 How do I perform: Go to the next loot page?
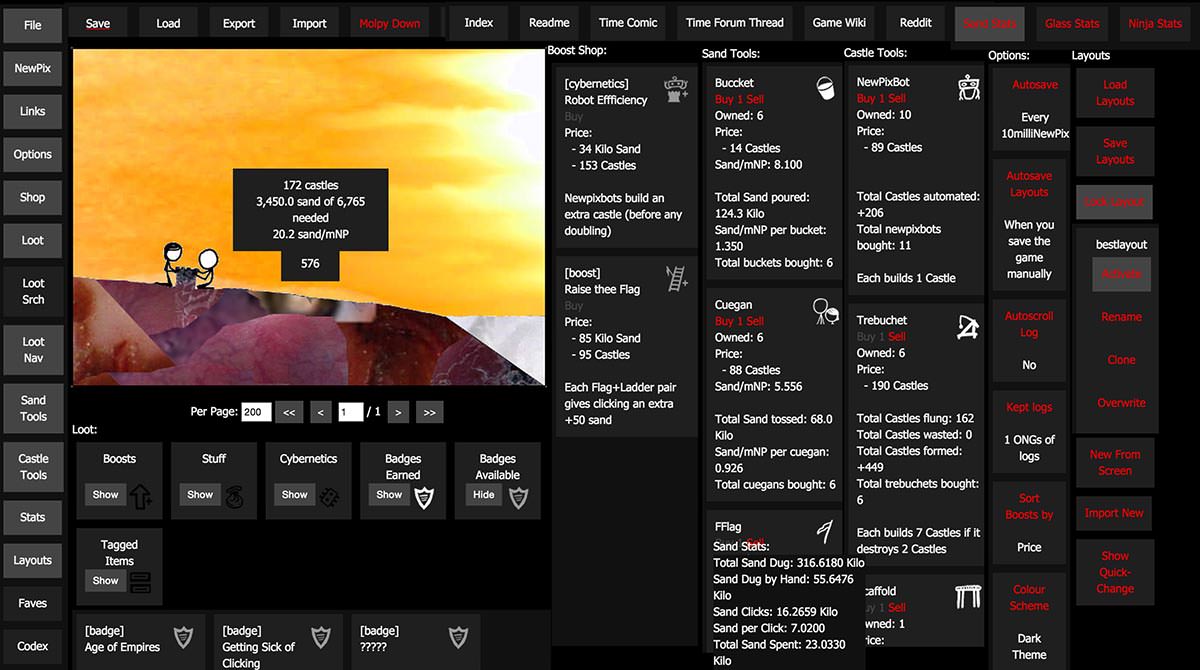[398, 412]
